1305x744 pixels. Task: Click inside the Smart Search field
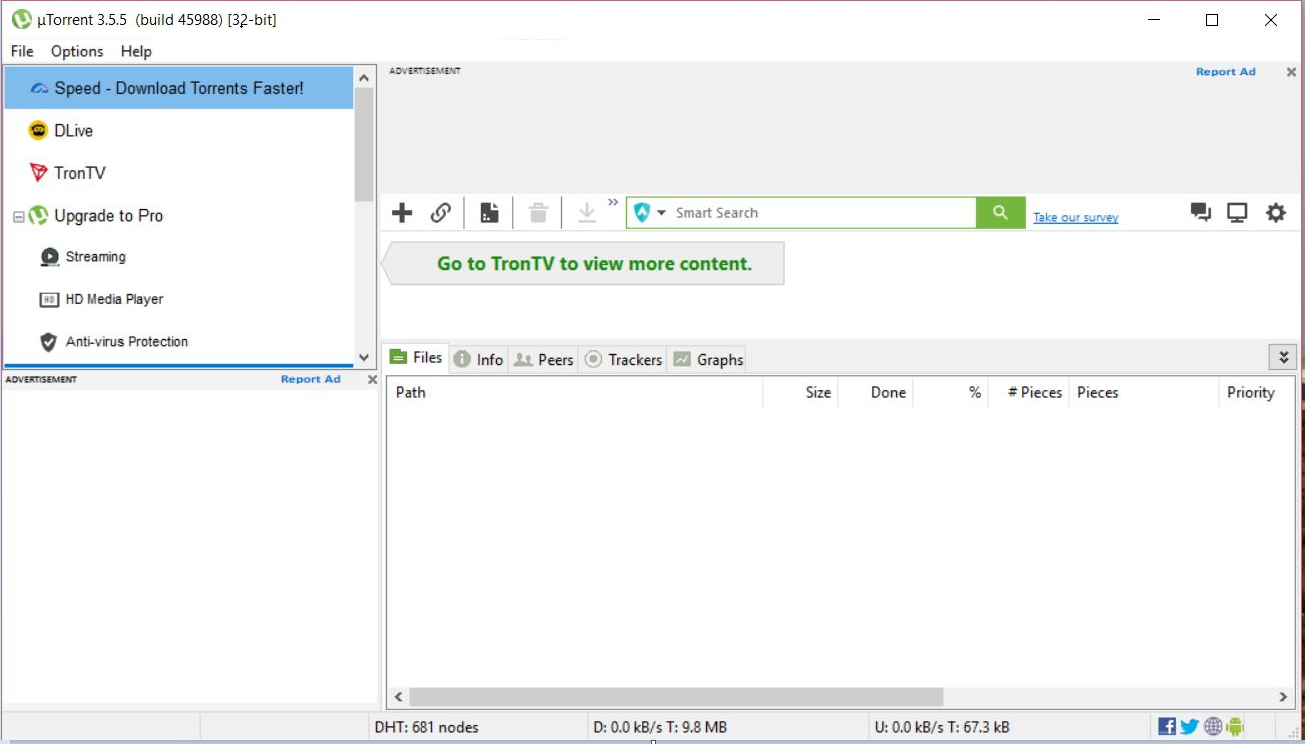tap(824, 213)
